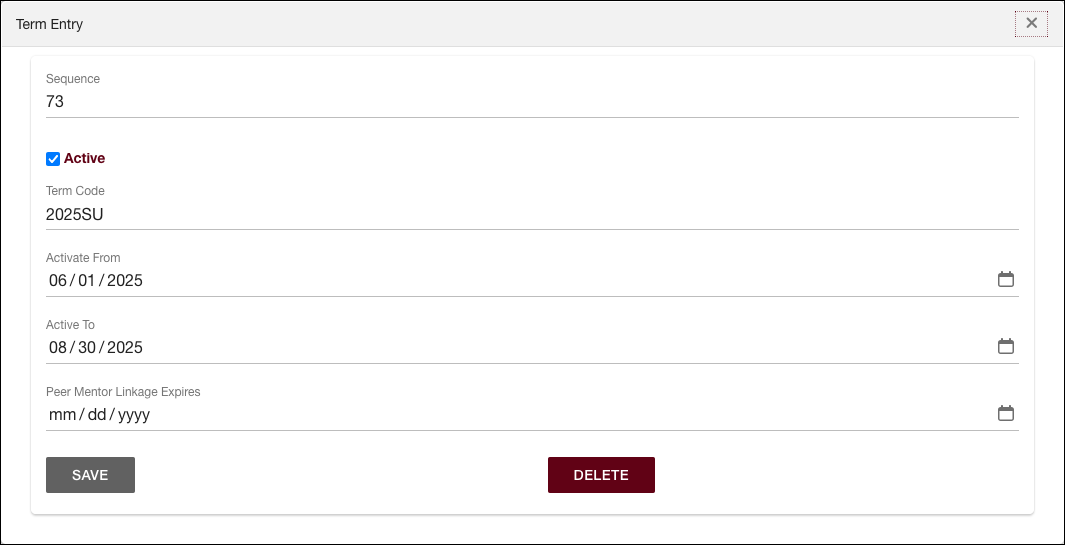Select the month in Active To date
This screenshot has width=1065, height=545.
click(x=58, y=348)
